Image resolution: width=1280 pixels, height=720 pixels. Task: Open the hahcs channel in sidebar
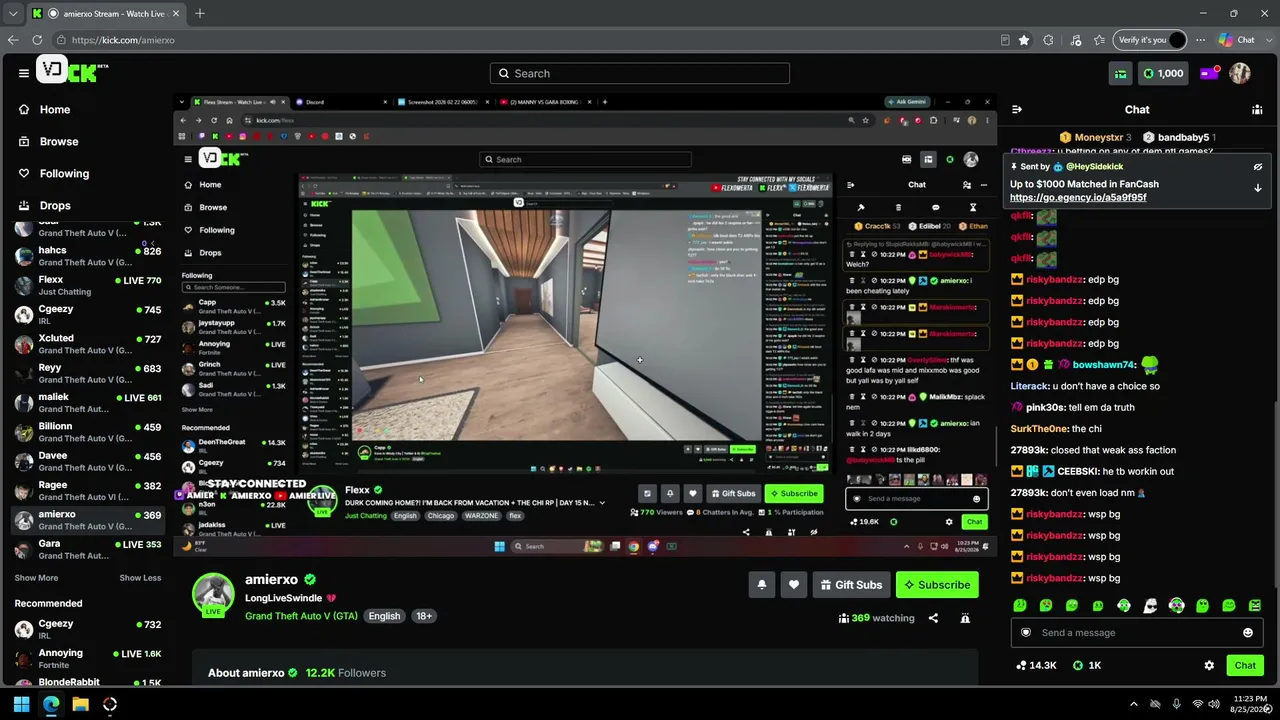click(88, 256)
